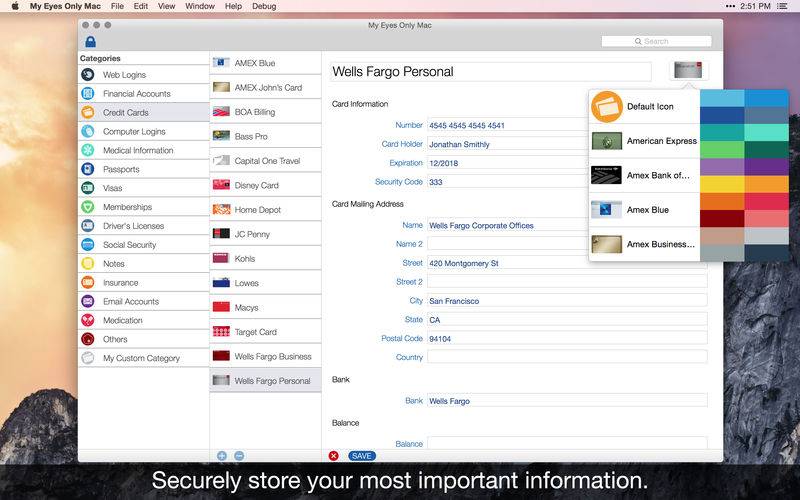Click the SAVE button
This screenshot has height=500, width=800.
click(362, 456)
